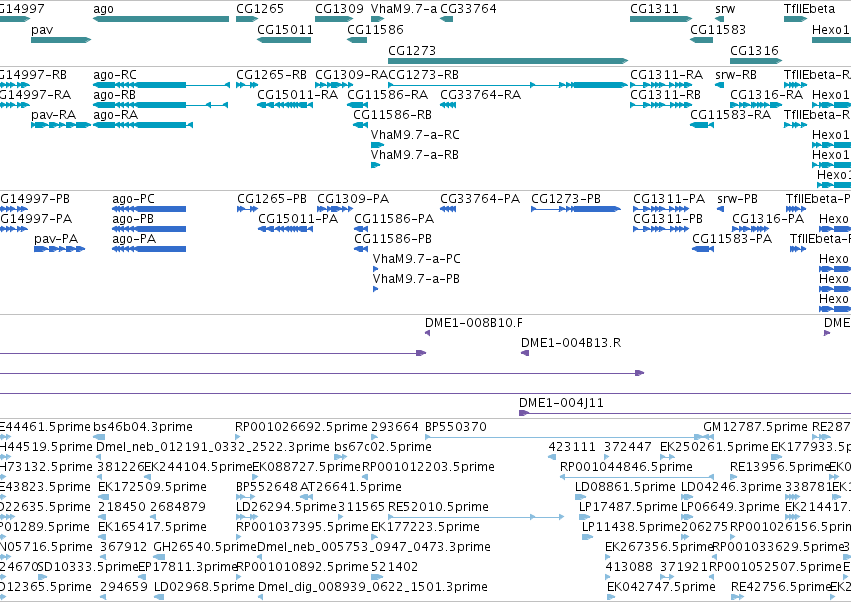Open the CG11583 gene label
Image resolution: width=851 pixels, height=602 pixels.
[717, 30]
